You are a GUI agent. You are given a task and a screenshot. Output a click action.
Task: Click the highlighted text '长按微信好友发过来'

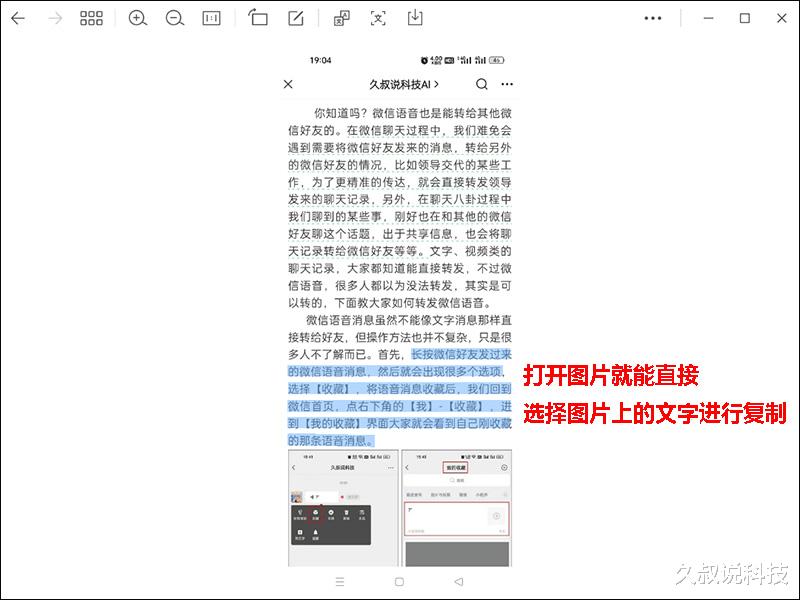(461, 354)
